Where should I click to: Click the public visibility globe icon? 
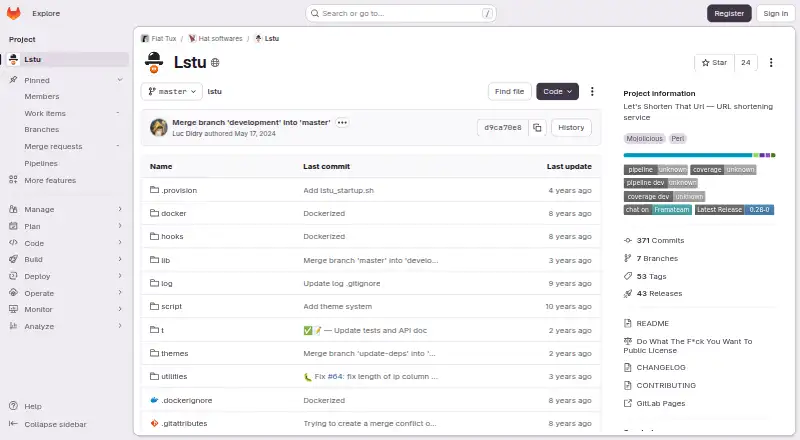(215, 63)
